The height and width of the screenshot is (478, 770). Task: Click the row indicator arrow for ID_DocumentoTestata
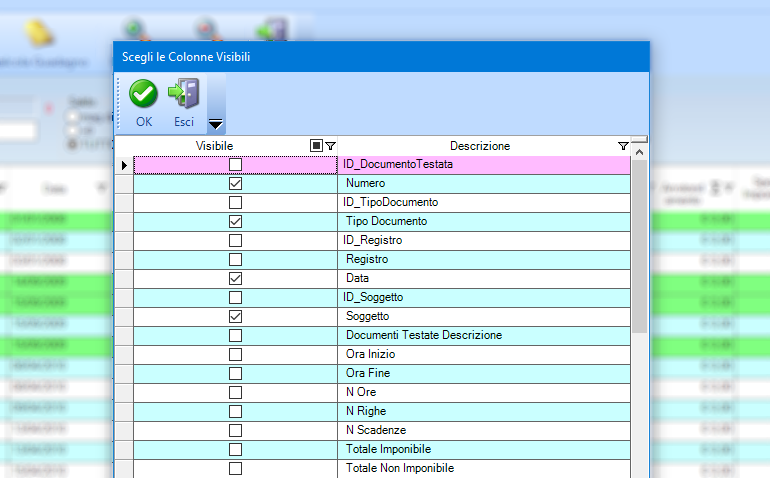click(x=124, y=165)
